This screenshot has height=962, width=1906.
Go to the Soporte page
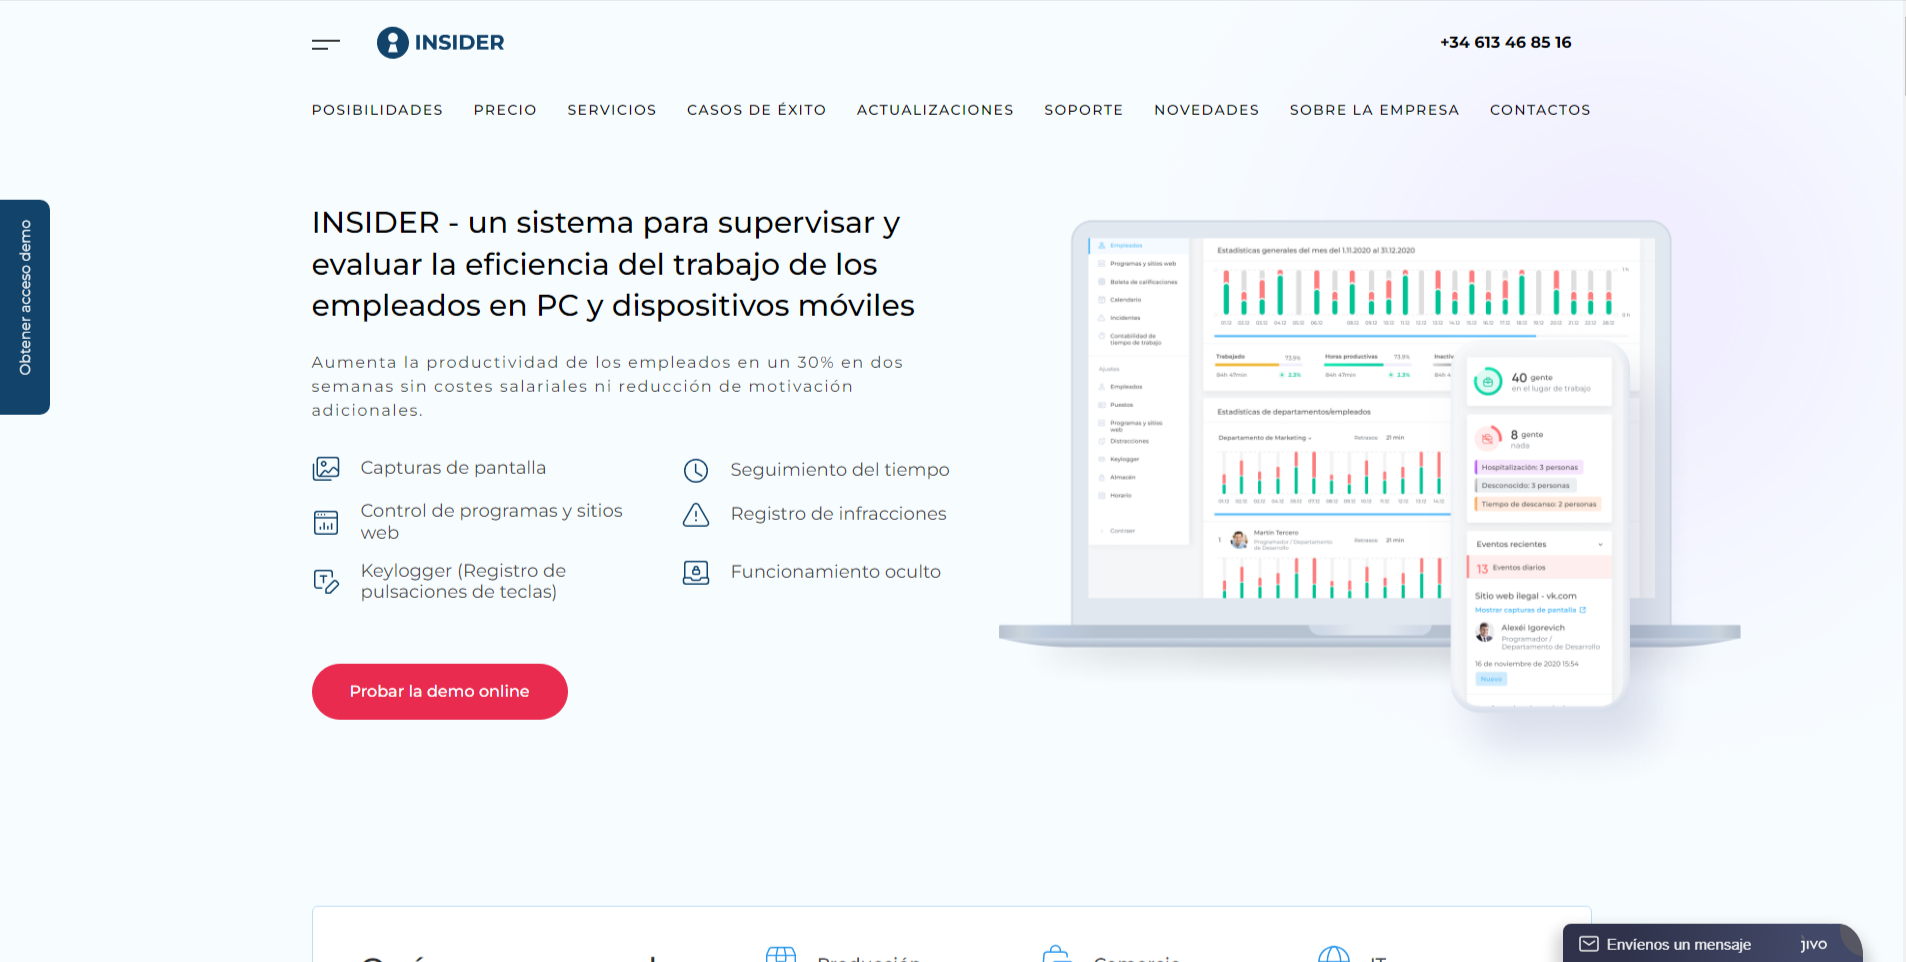tap(1083, 110)
